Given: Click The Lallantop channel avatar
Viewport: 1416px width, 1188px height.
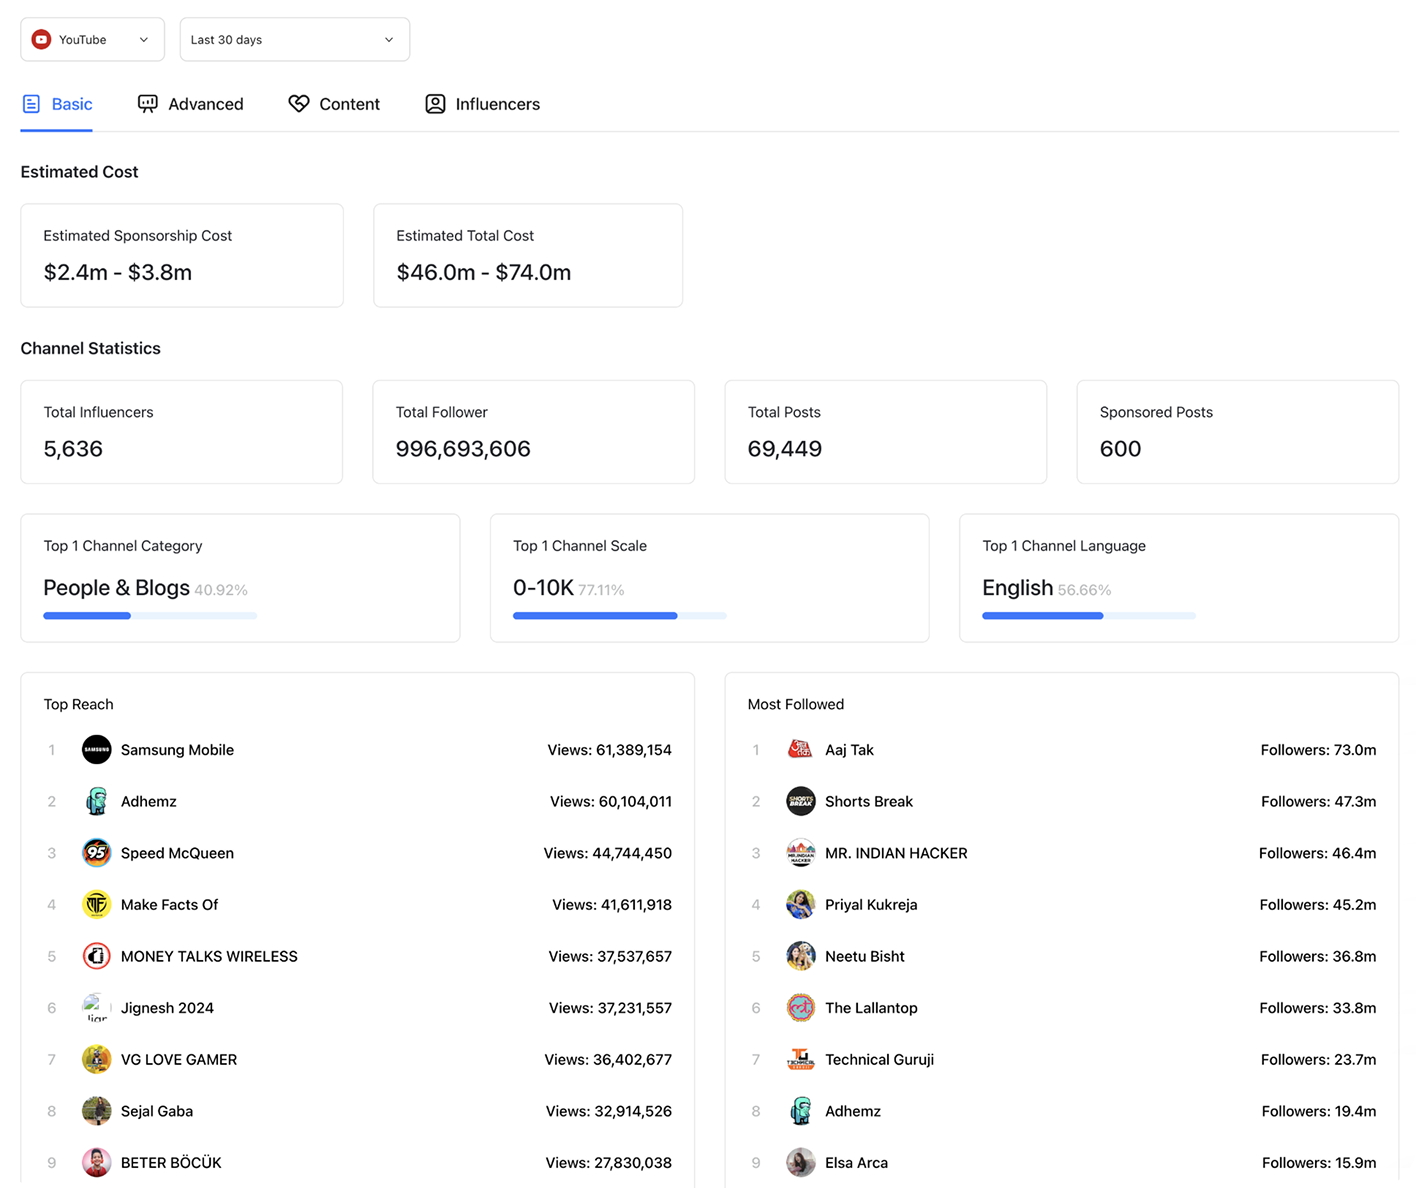Looking at the screenshot, I should [800, 1008].
